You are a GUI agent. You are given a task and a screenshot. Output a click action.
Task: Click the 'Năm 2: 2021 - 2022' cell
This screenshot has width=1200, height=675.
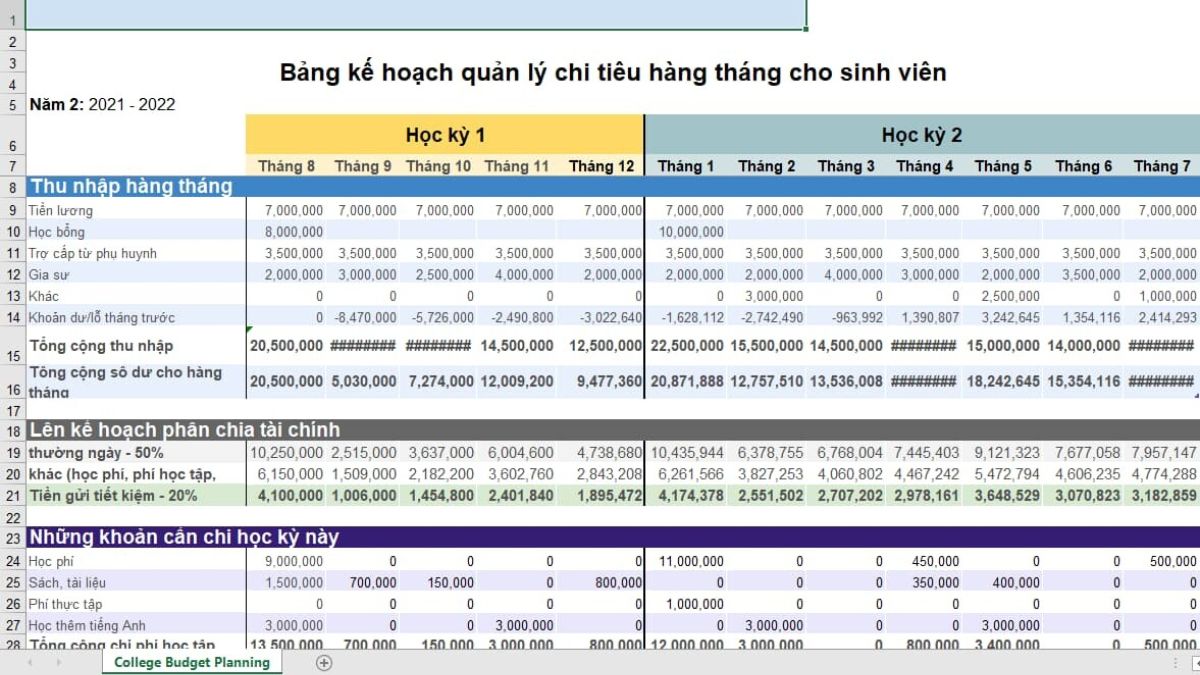[103, 104]
